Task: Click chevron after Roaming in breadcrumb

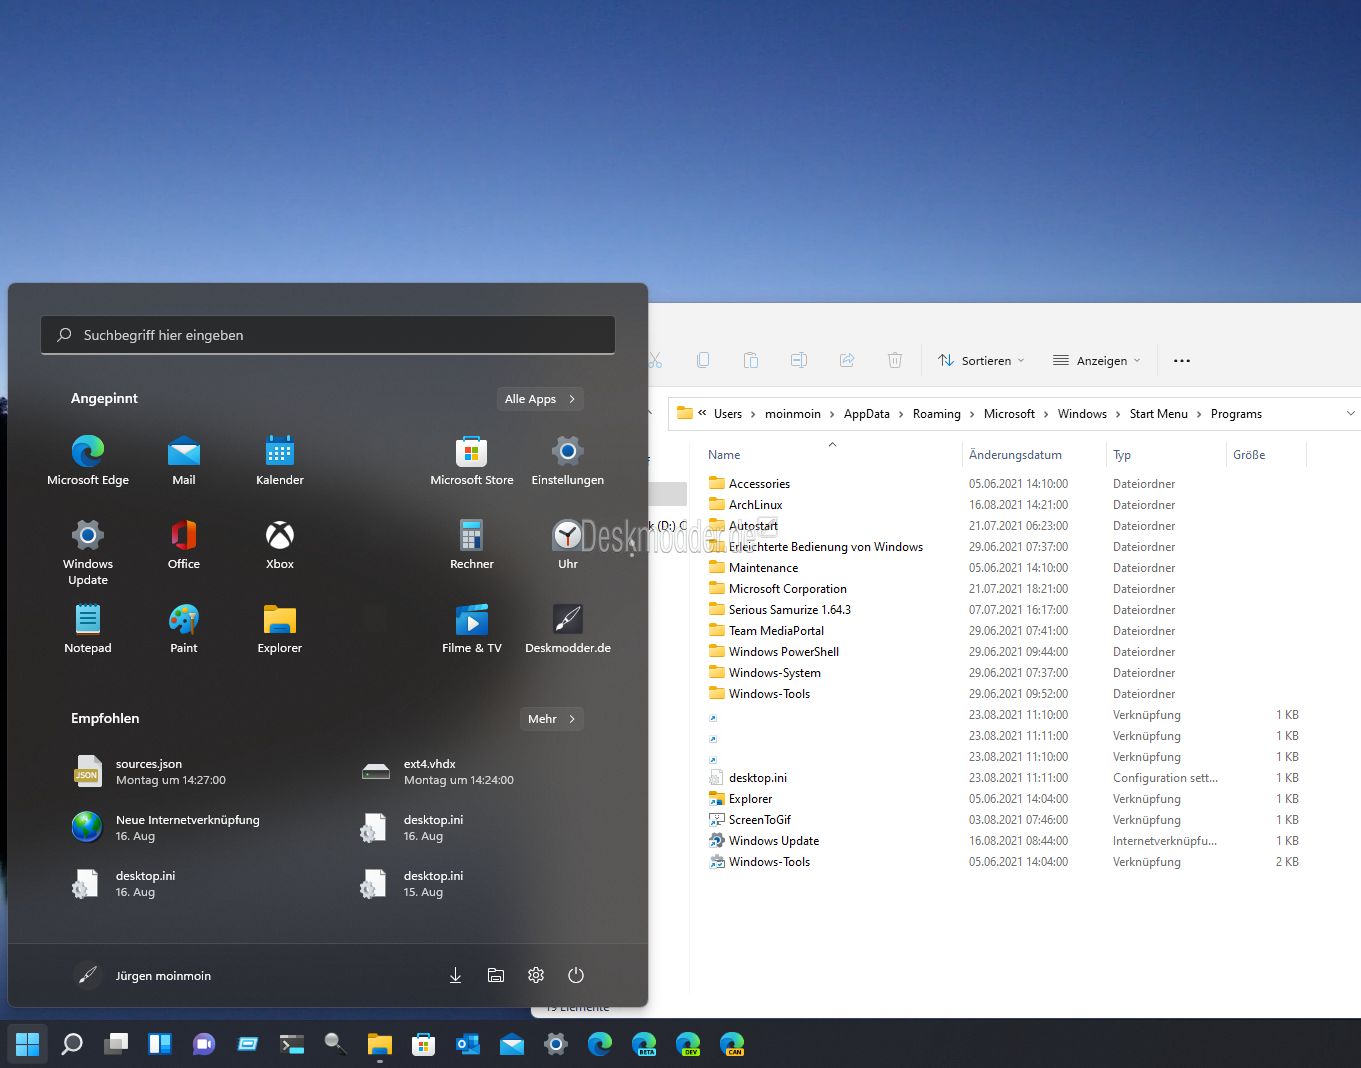Action: point(972,414)
